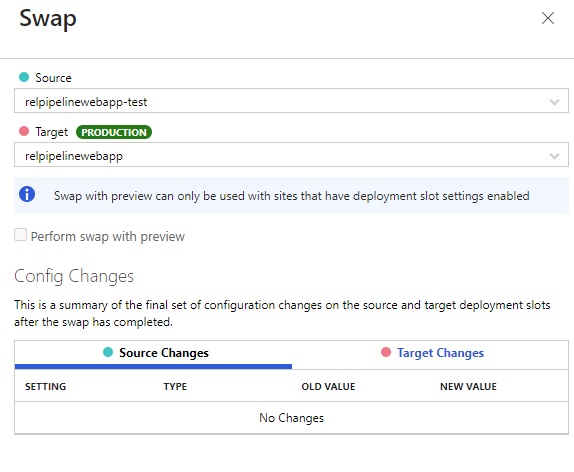Click teal dot next to Source label
The image size is (574, 472).
tap(24, 77)
